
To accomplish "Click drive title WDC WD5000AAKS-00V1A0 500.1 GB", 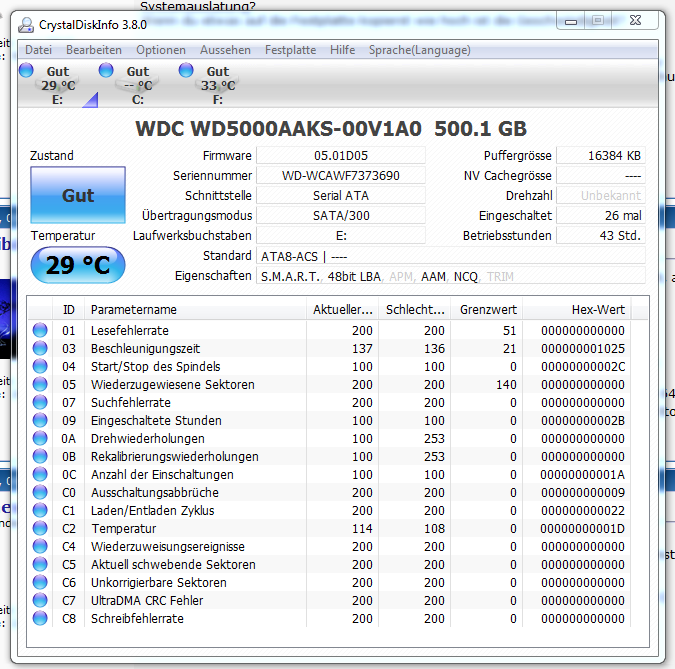I will [x=331, y=129].
